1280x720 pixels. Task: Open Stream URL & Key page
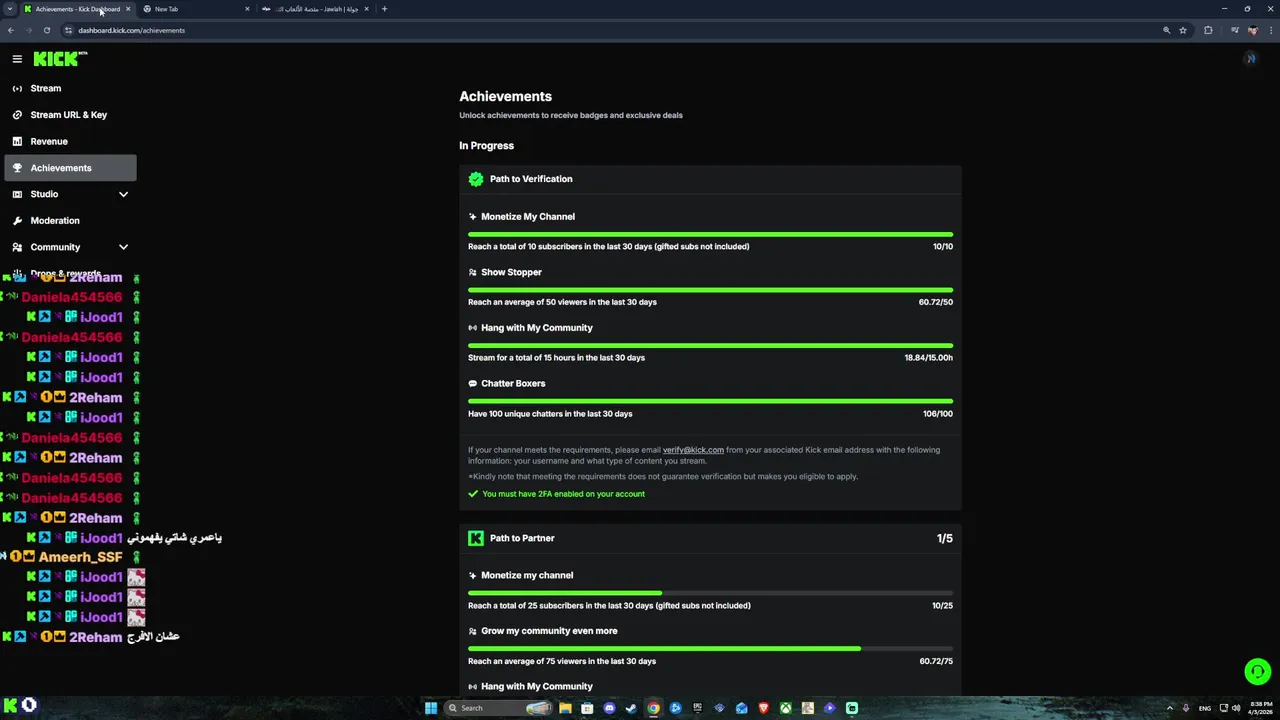[70, 115]
